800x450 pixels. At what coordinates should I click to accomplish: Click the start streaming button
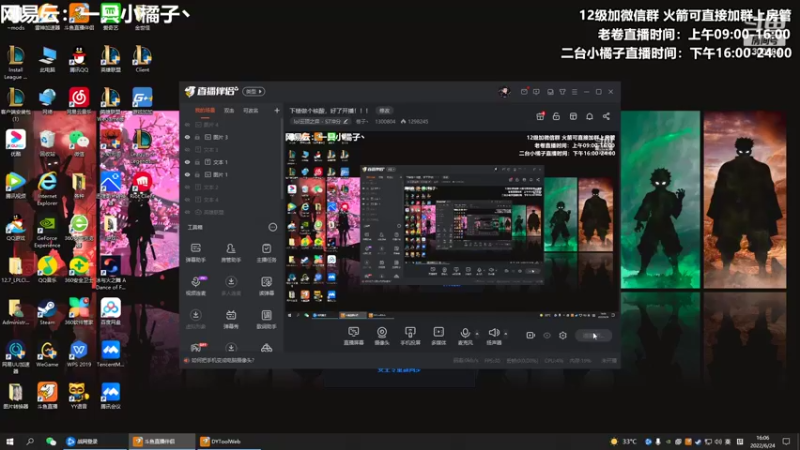[x=593, y=335]
